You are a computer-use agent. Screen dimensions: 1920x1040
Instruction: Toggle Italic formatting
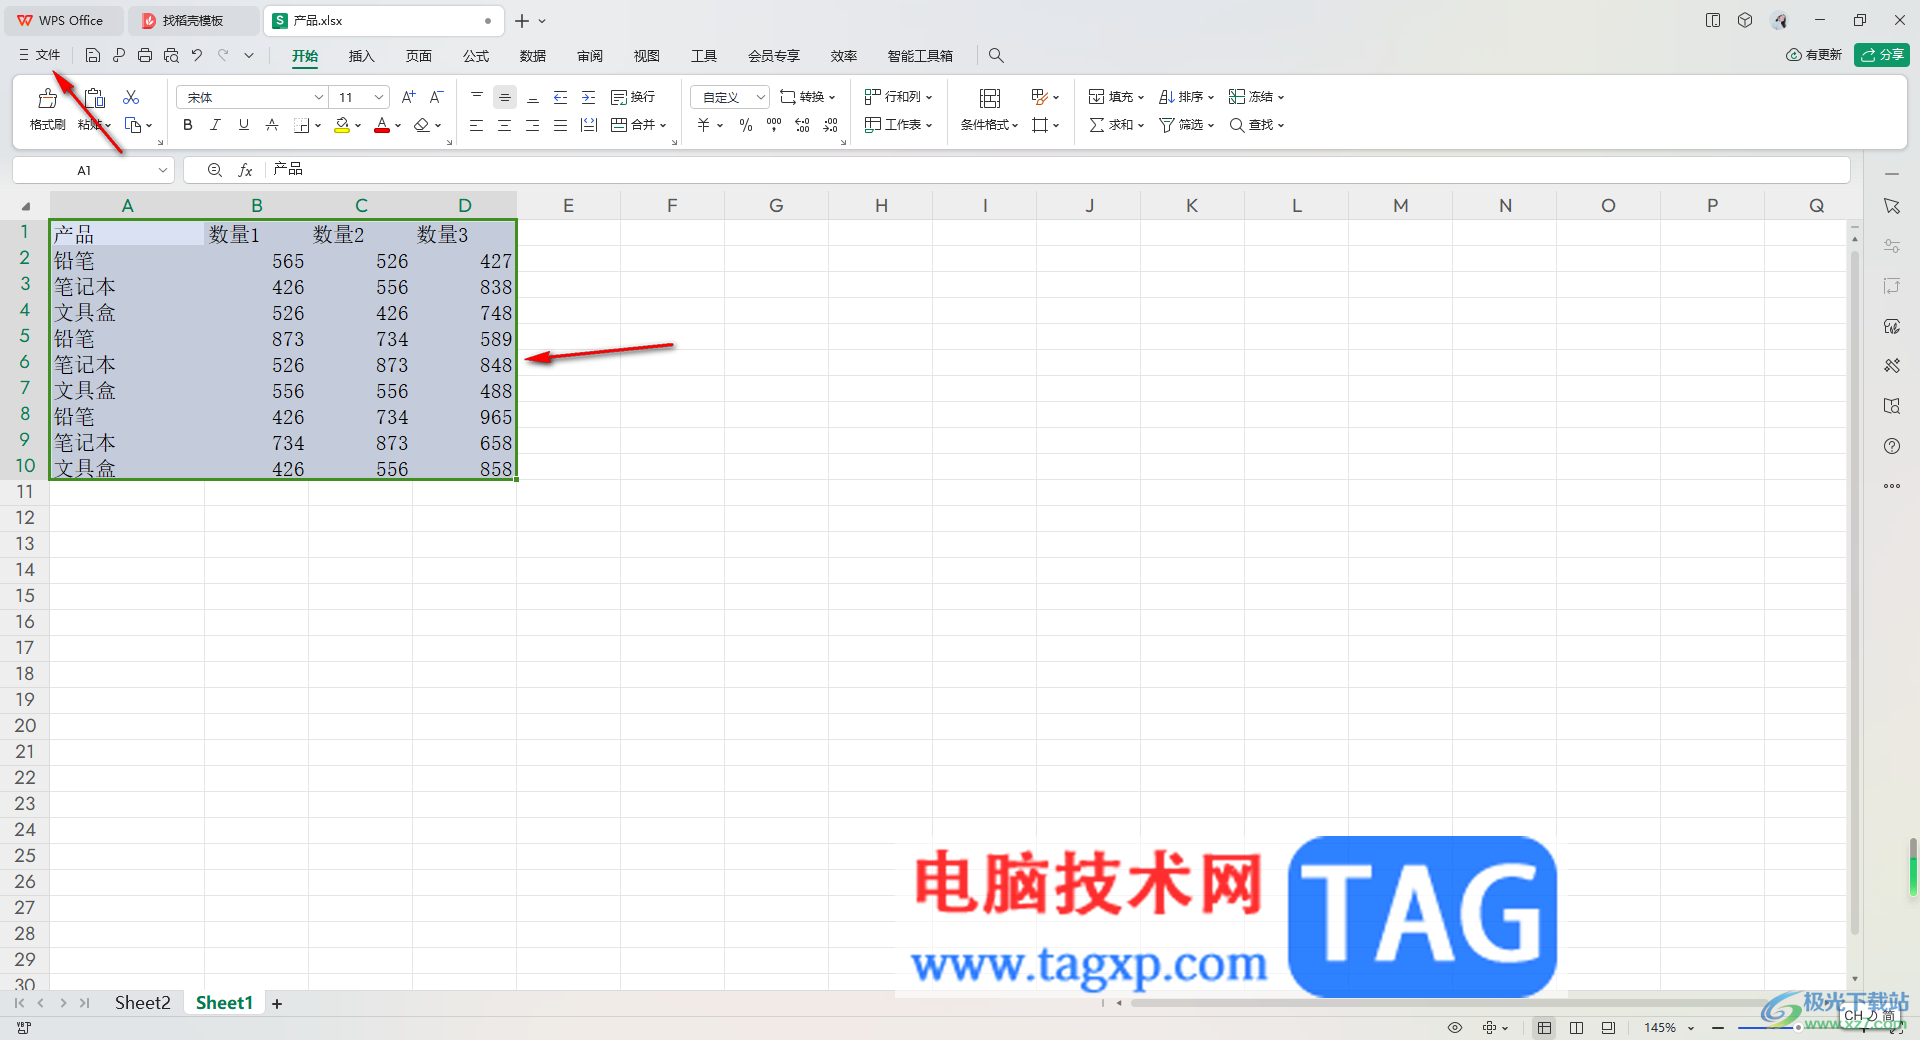tap(215, 125)
